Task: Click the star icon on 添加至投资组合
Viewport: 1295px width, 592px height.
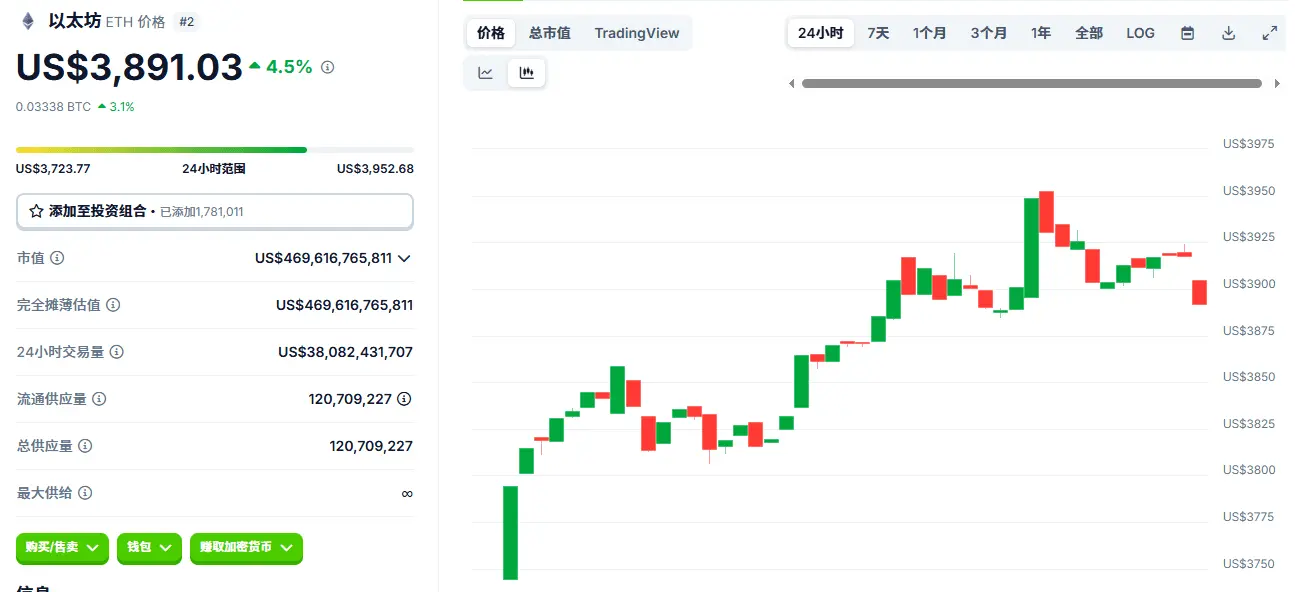Action: point(36,212)
